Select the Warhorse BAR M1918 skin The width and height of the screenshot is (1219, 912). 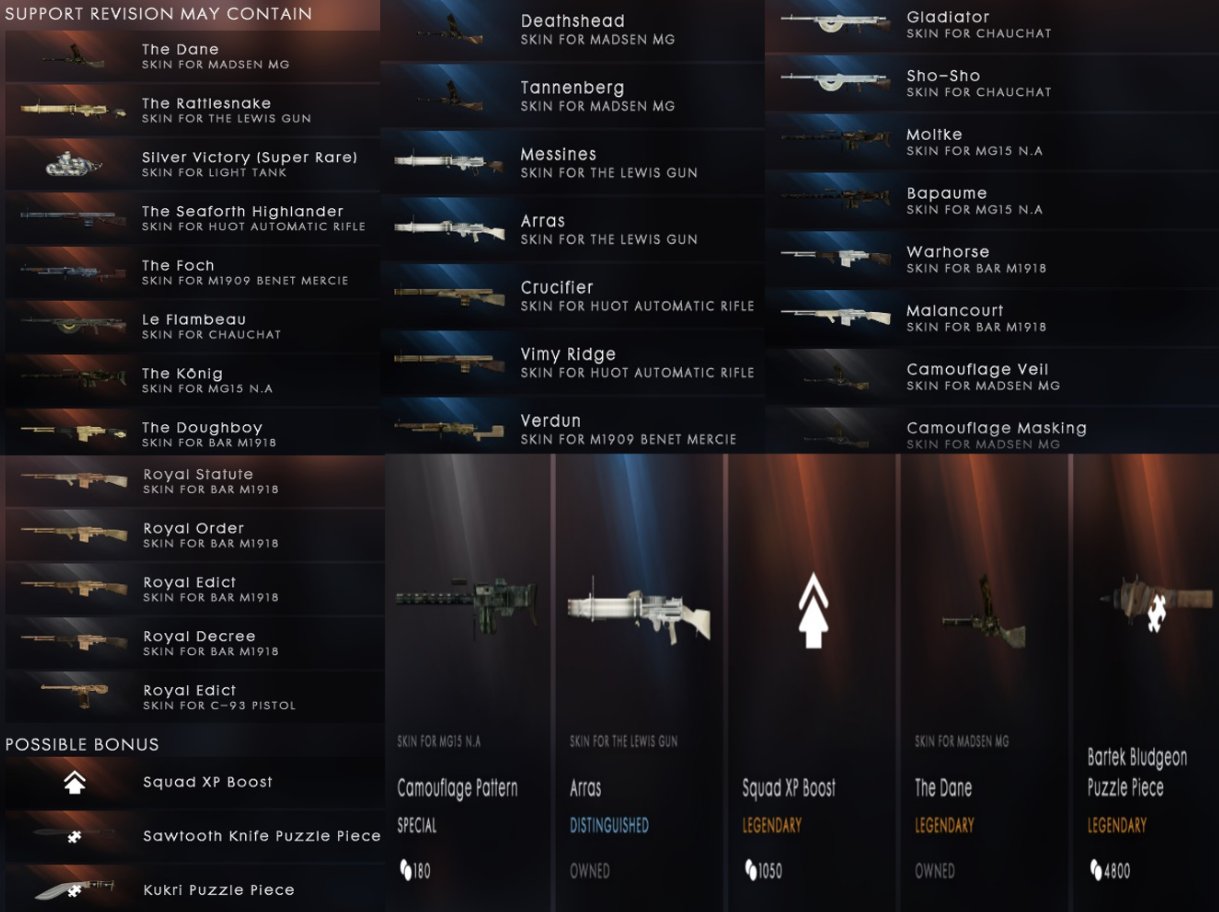pyautogui.click(x=992, y=260)
